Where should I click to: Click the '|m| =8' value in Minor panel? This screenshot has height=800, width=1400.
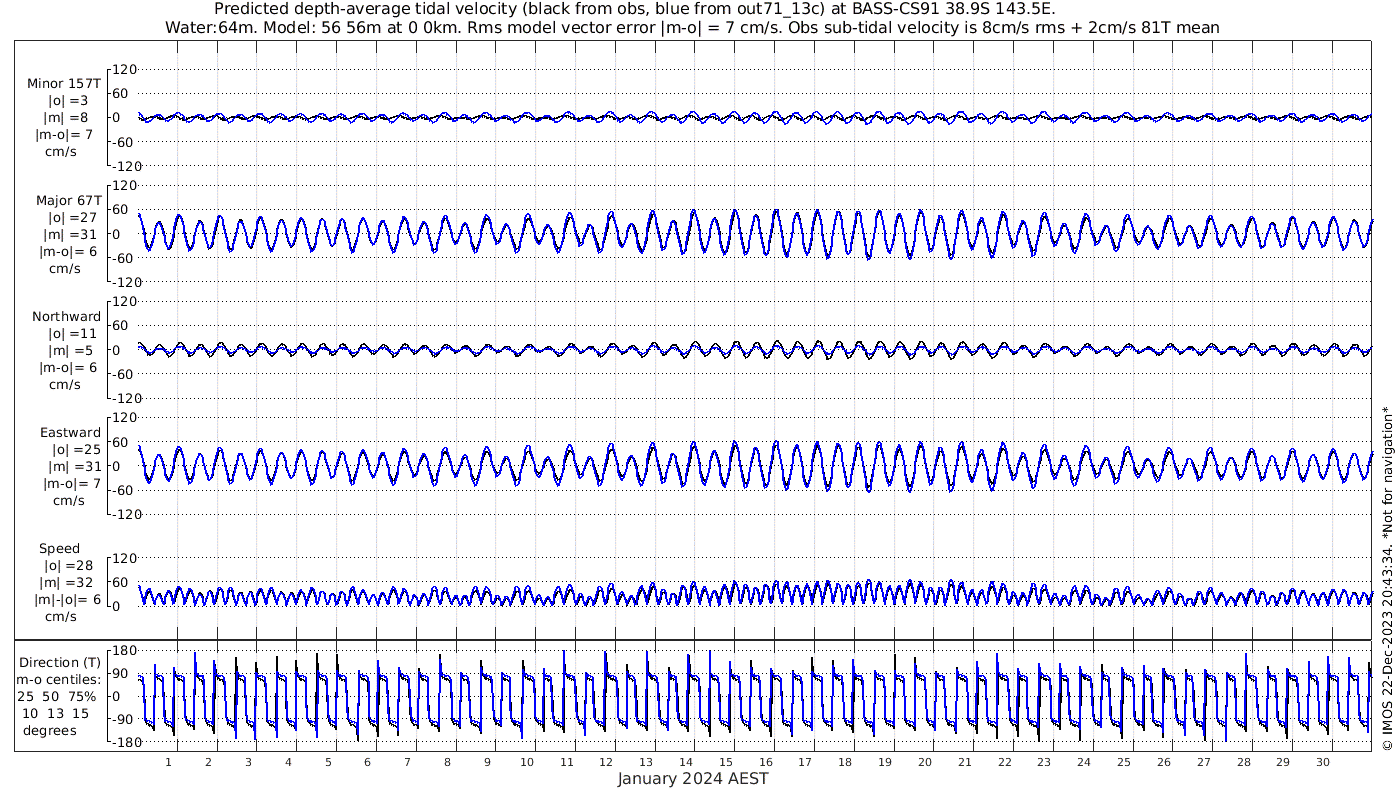67,118
